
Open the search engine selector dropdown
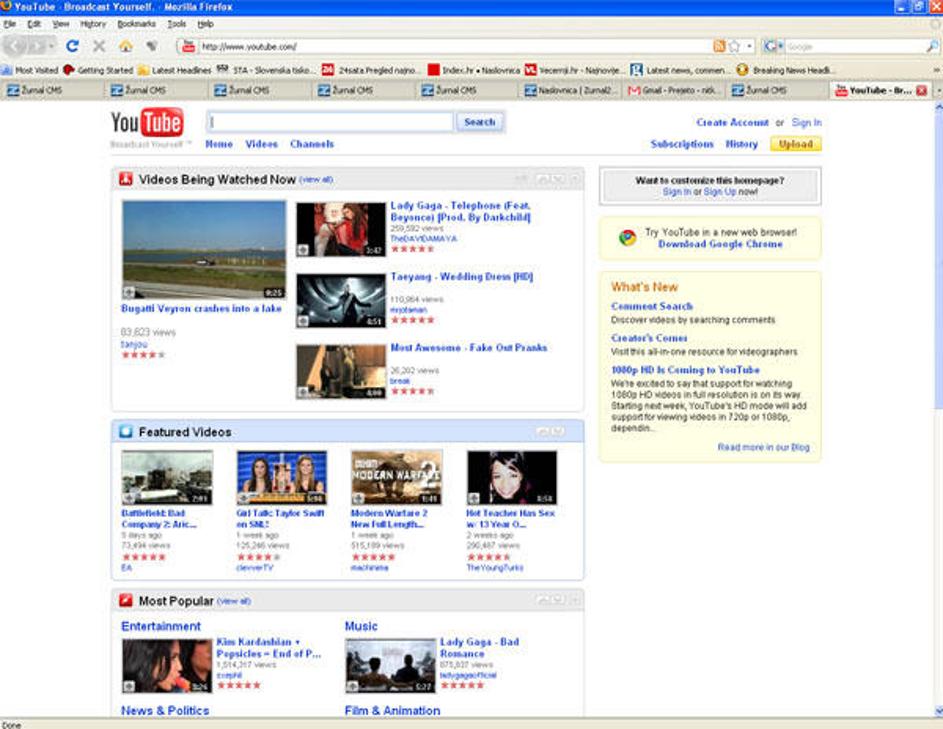pyautogui.click(x=779, y=46)
